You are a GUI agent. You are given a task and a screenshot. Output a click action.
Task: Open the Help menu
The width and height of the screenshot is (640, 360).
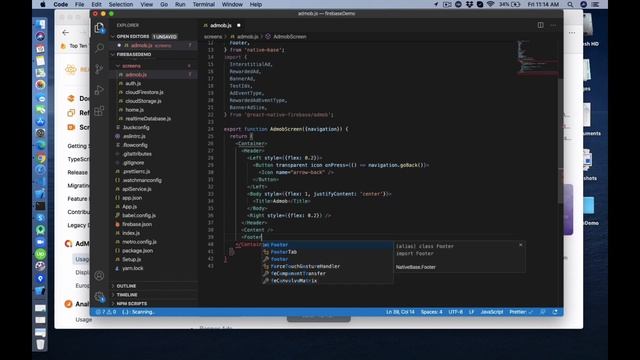(256, 4)
